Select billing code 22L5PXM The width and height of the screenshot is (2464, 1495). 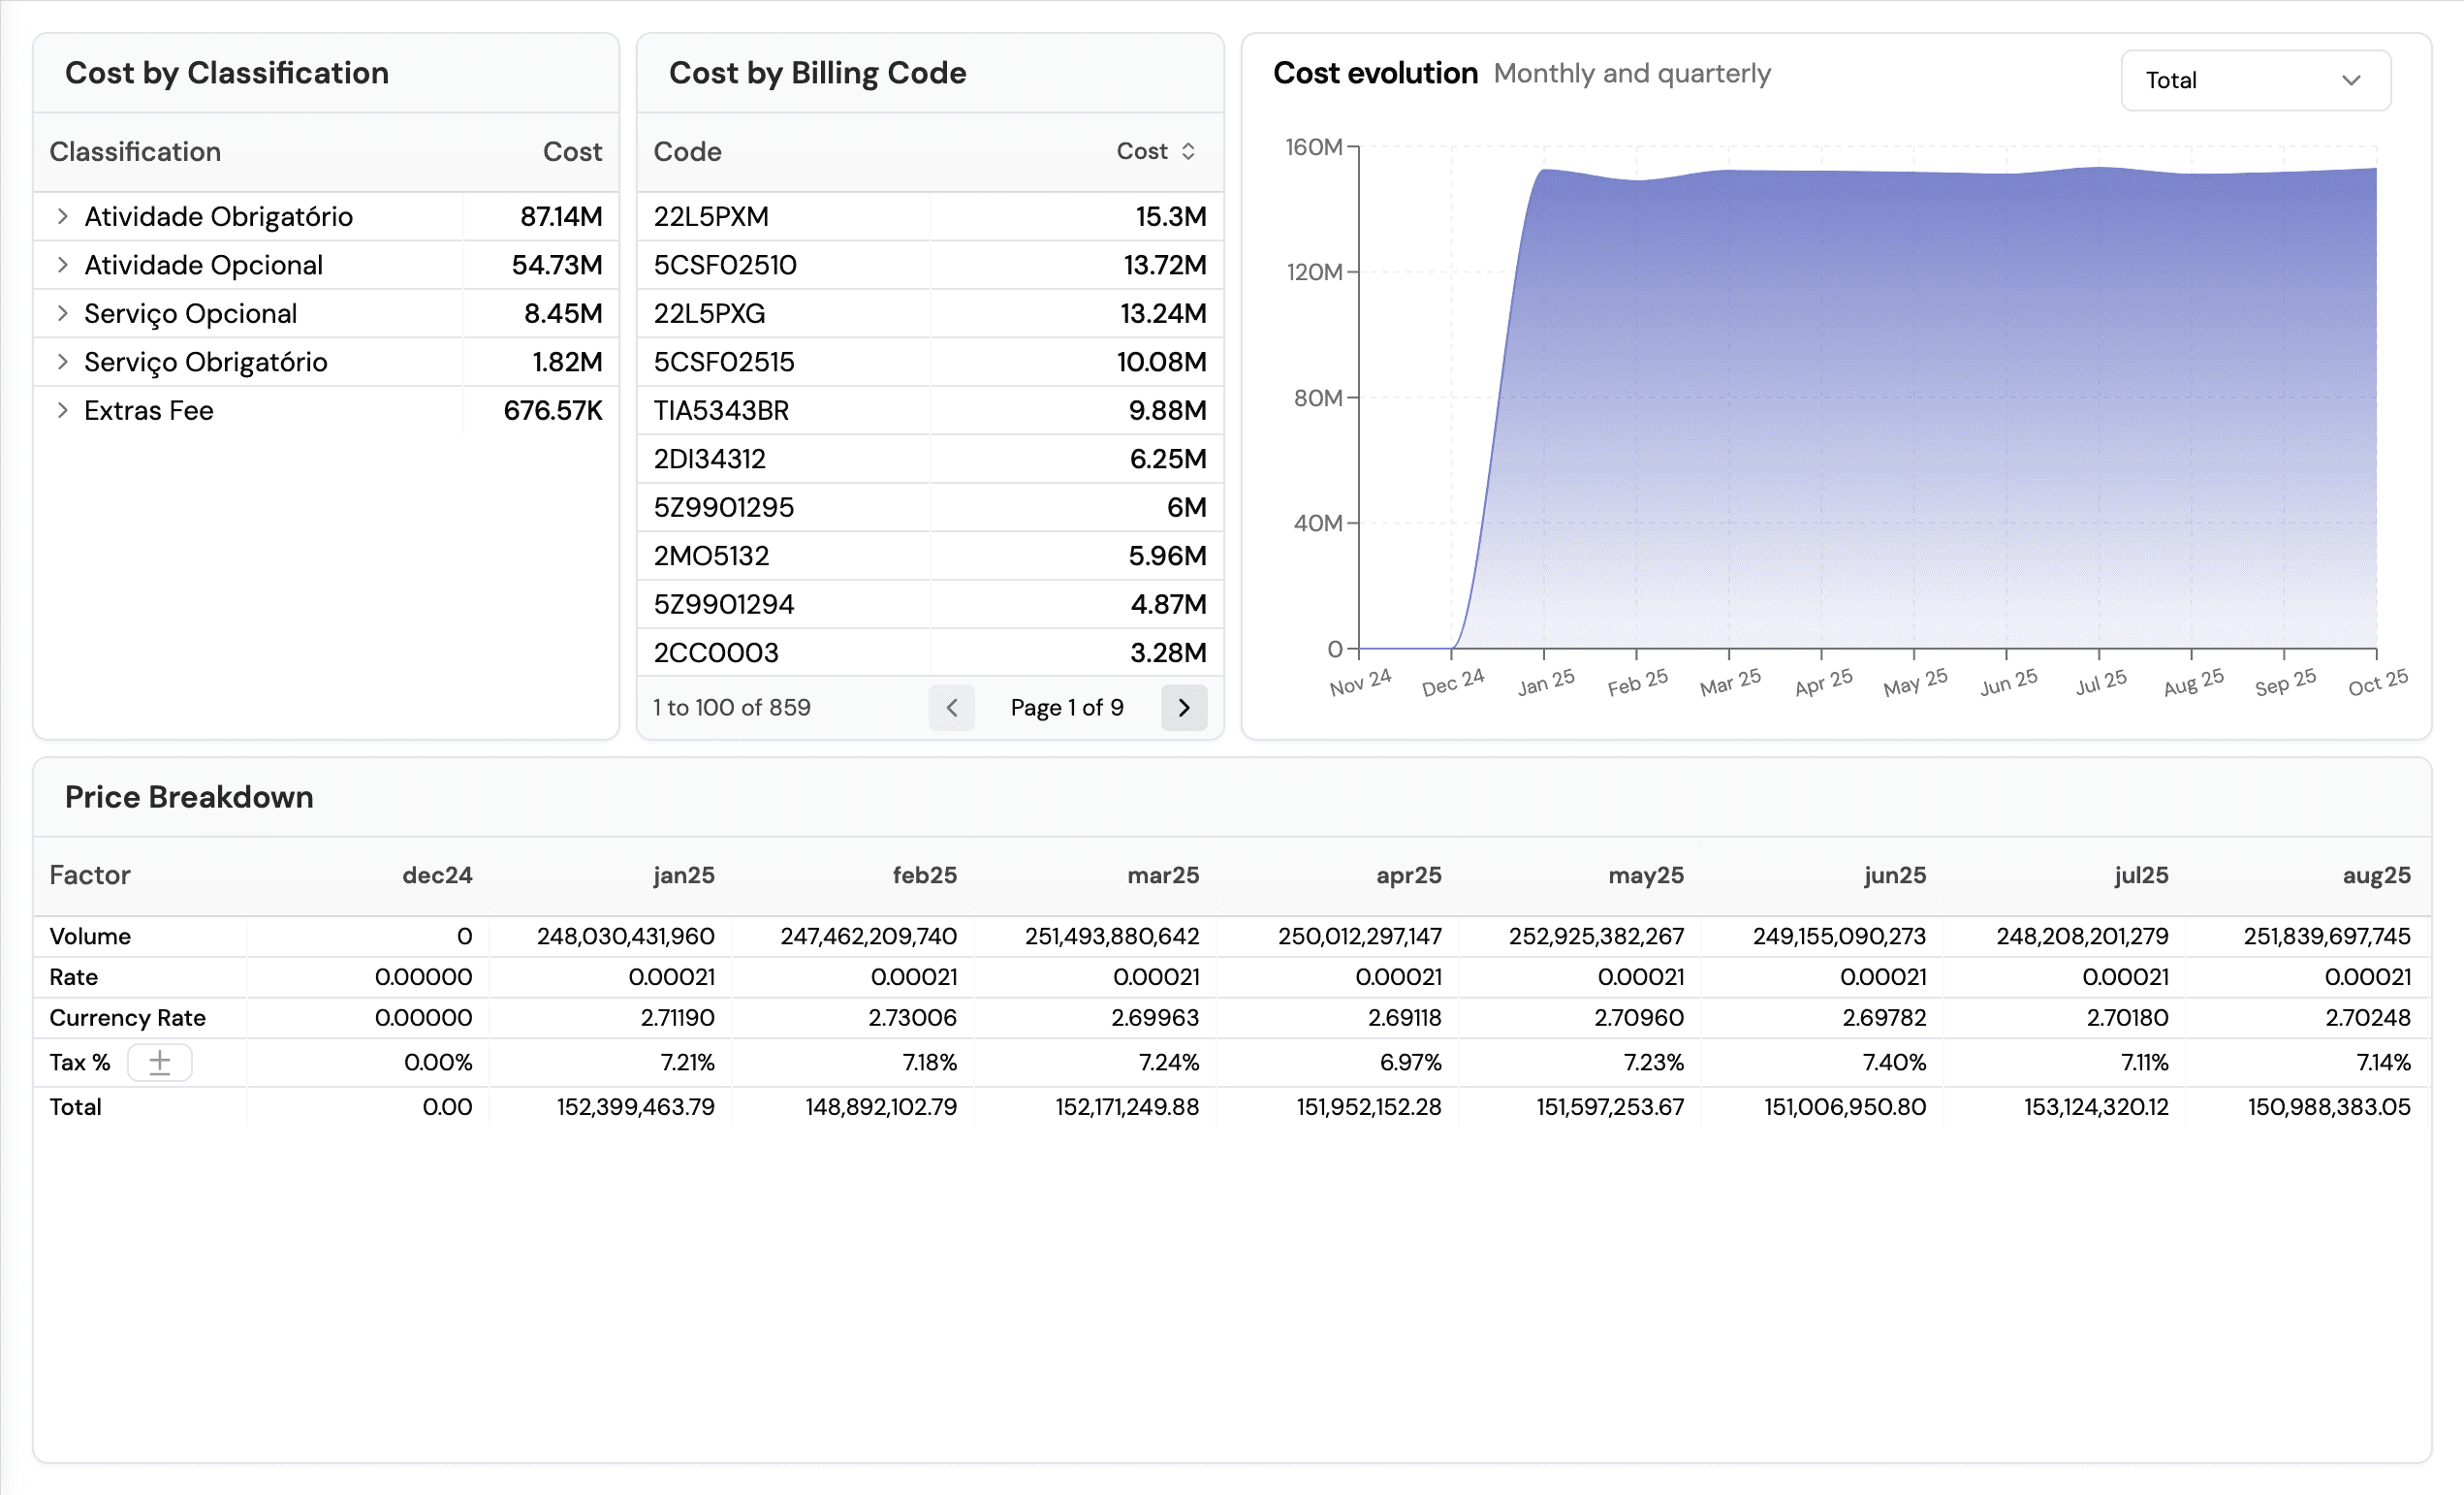712,216
